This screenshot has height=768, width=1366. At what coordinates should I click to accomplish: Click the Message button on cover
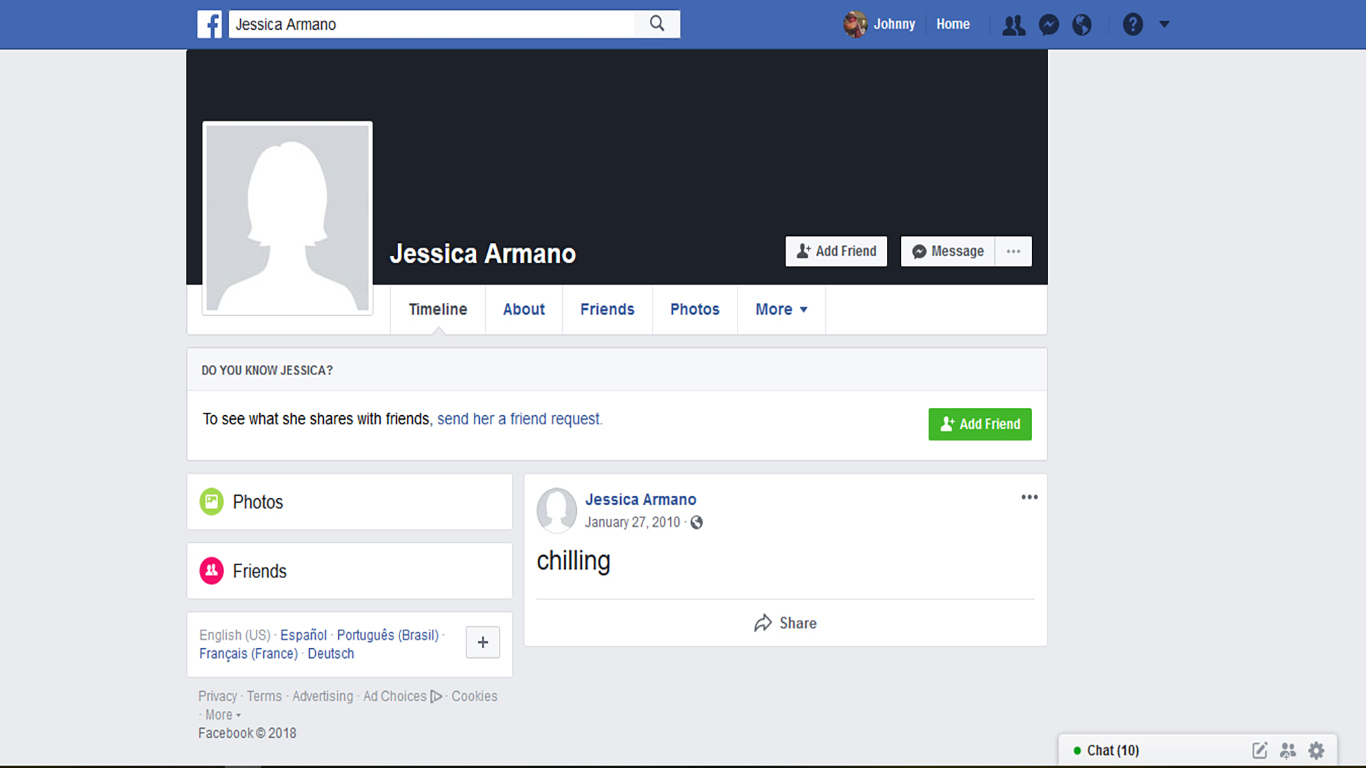click(x=948, y=251)
